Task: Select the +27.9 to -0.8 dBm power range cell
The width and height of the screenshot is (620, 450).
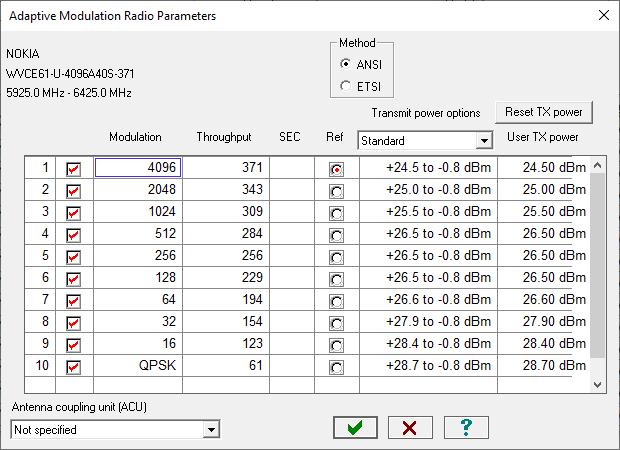Action: click(428, 323)
